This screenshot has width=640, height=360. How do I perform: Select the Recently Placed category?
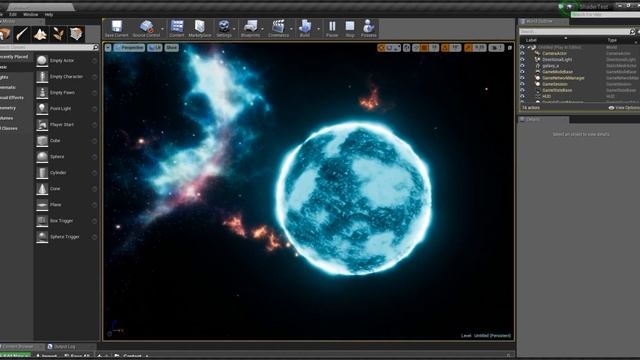click(x=15, y=57)
